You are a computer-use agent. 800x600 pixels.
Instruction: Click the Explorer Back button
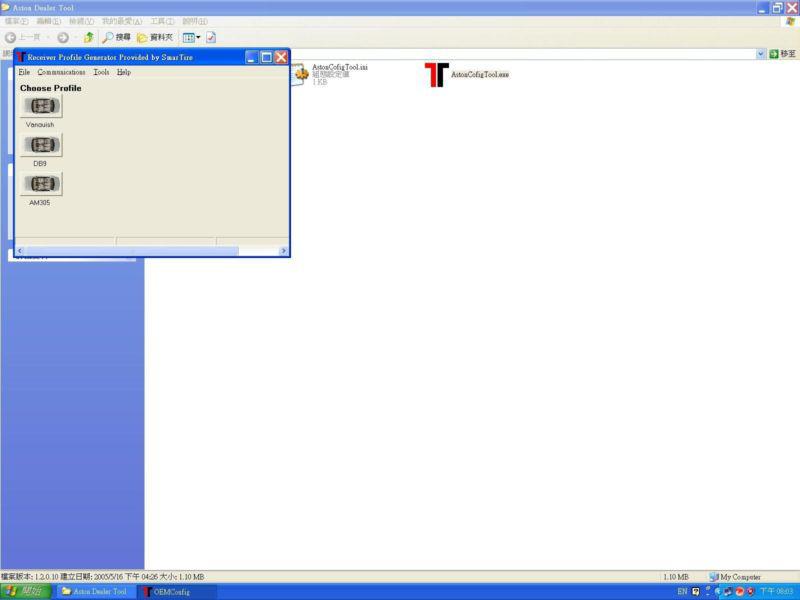(22, 37)
